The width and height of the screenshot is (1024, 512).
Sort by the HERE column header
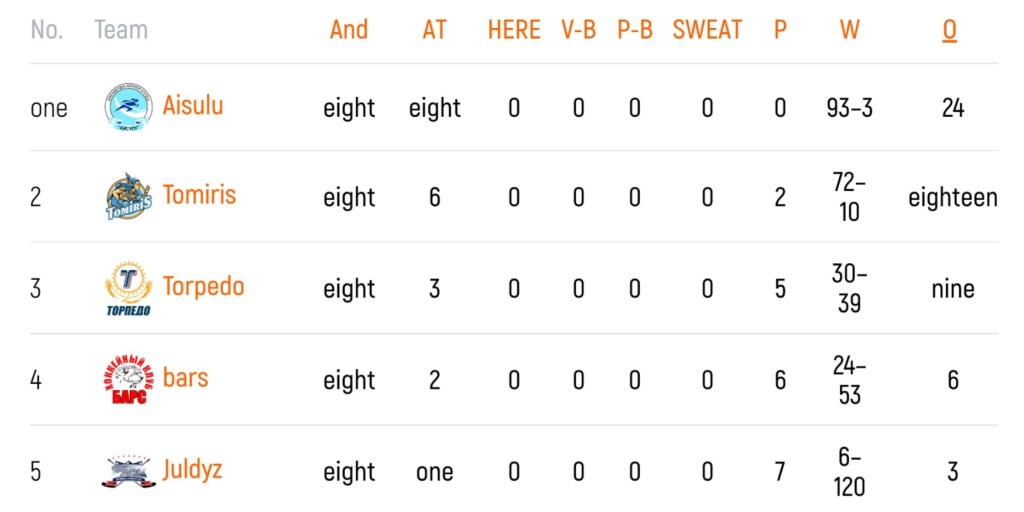tap(514, 29)
